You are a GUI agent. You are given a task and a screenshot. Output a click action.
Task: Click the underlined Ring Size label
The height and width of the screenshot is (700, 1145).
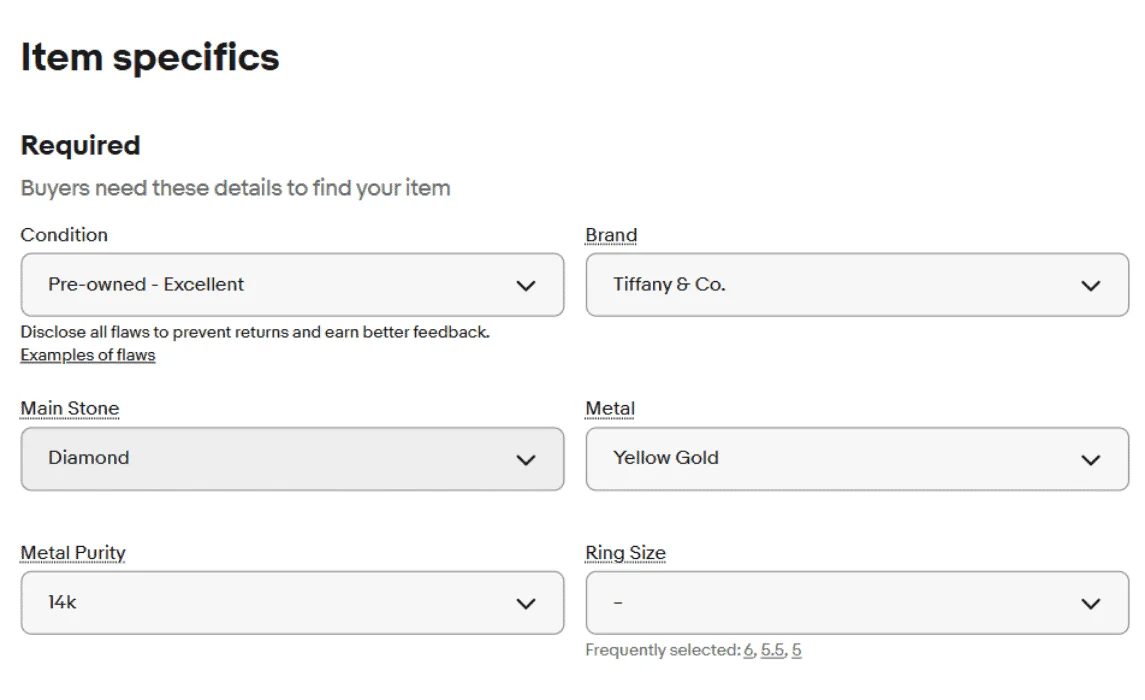click(625, 553)
